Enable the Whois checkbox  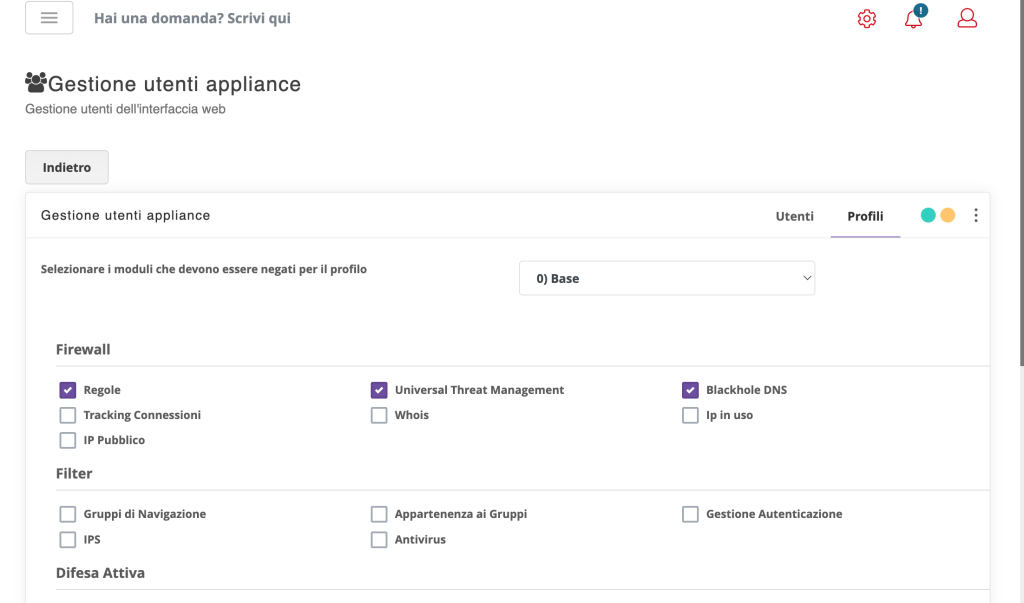click(x=379, y=414)
